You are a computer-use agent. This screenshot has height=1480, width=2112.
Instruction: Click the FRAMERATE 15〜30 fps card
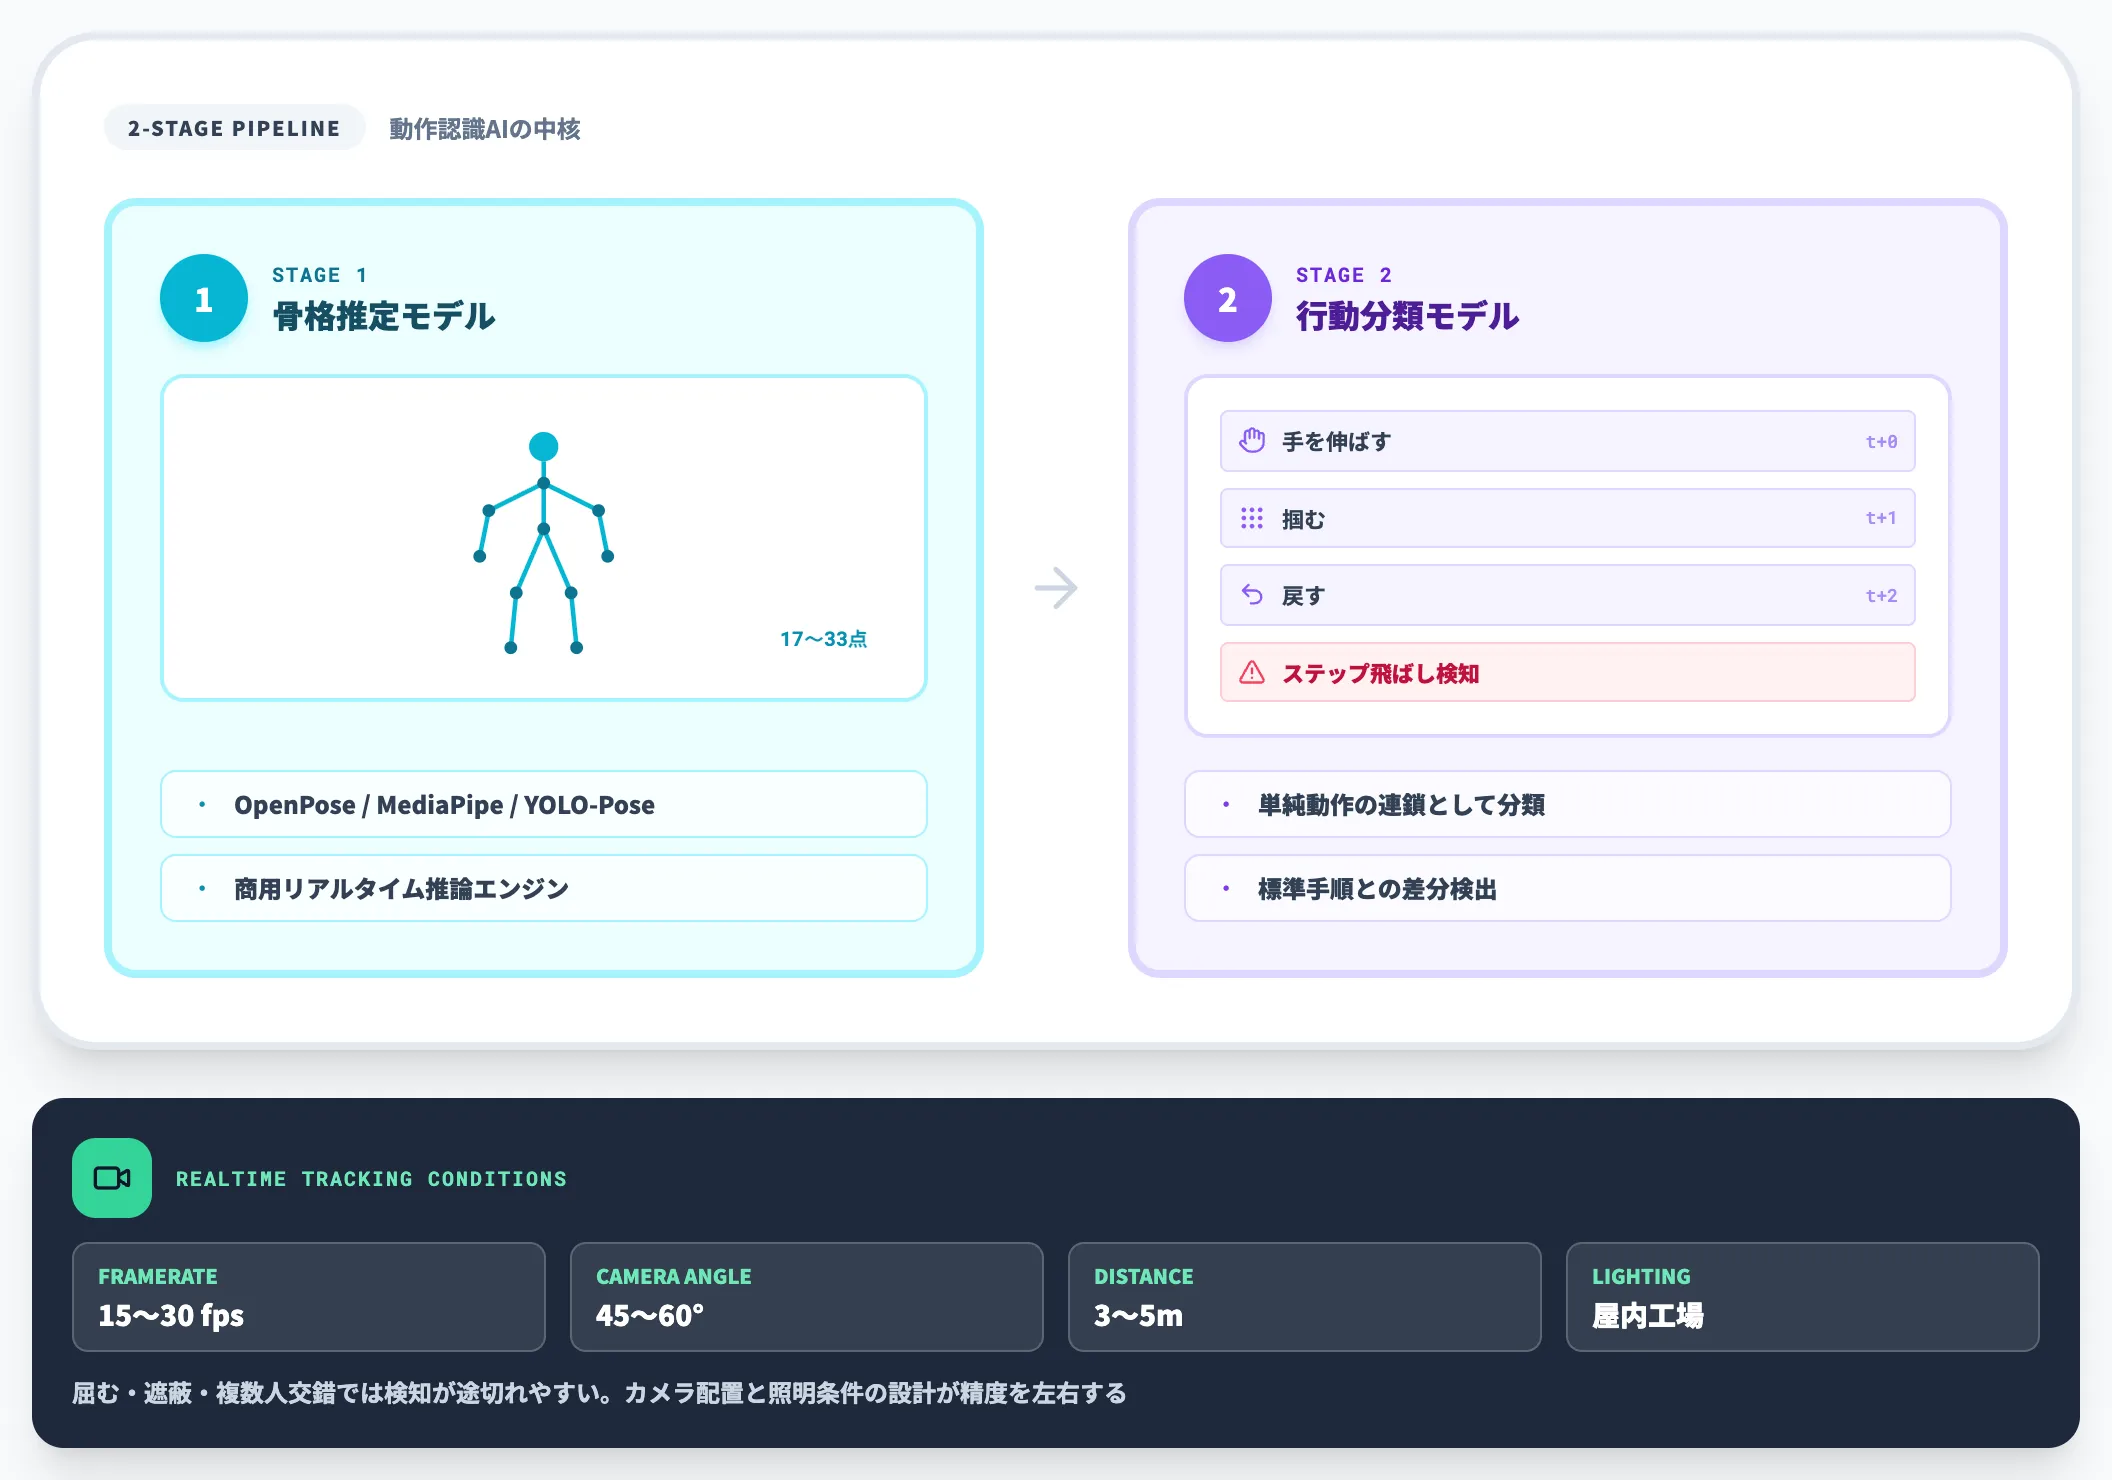[x=309, y=1297]
